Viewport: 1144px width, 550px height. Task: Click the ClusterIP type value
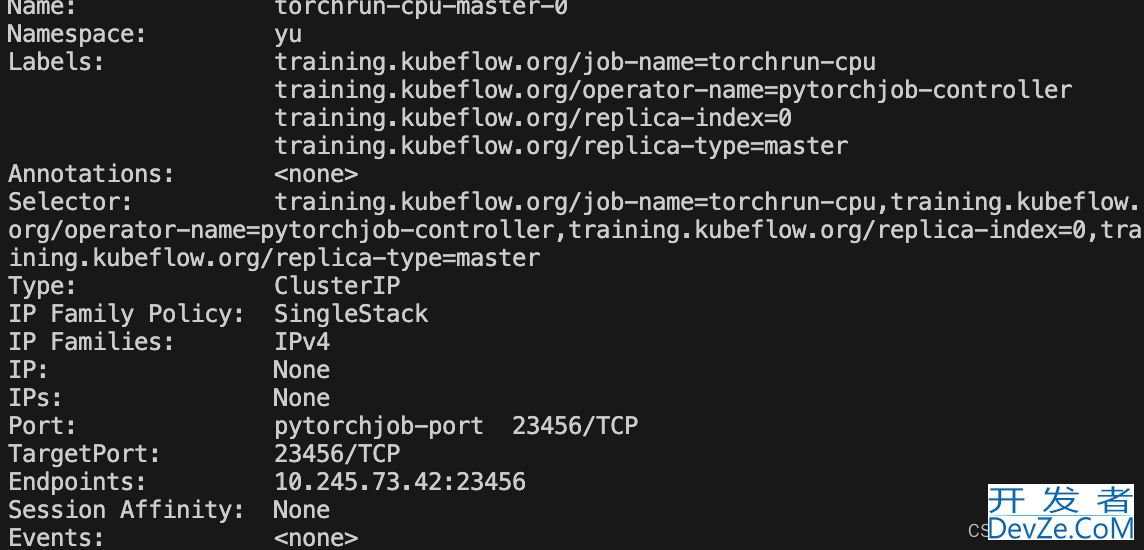337,286
